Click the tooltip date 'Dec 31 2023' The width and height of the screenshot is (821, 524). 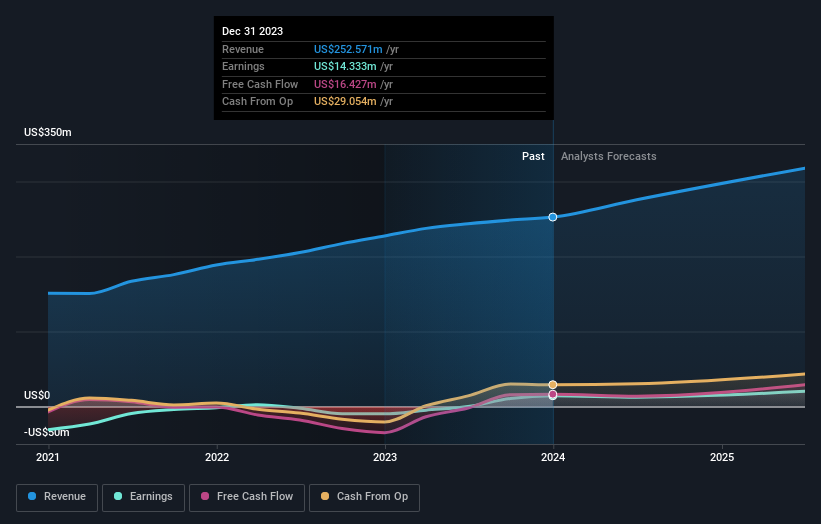click(252, 31)
